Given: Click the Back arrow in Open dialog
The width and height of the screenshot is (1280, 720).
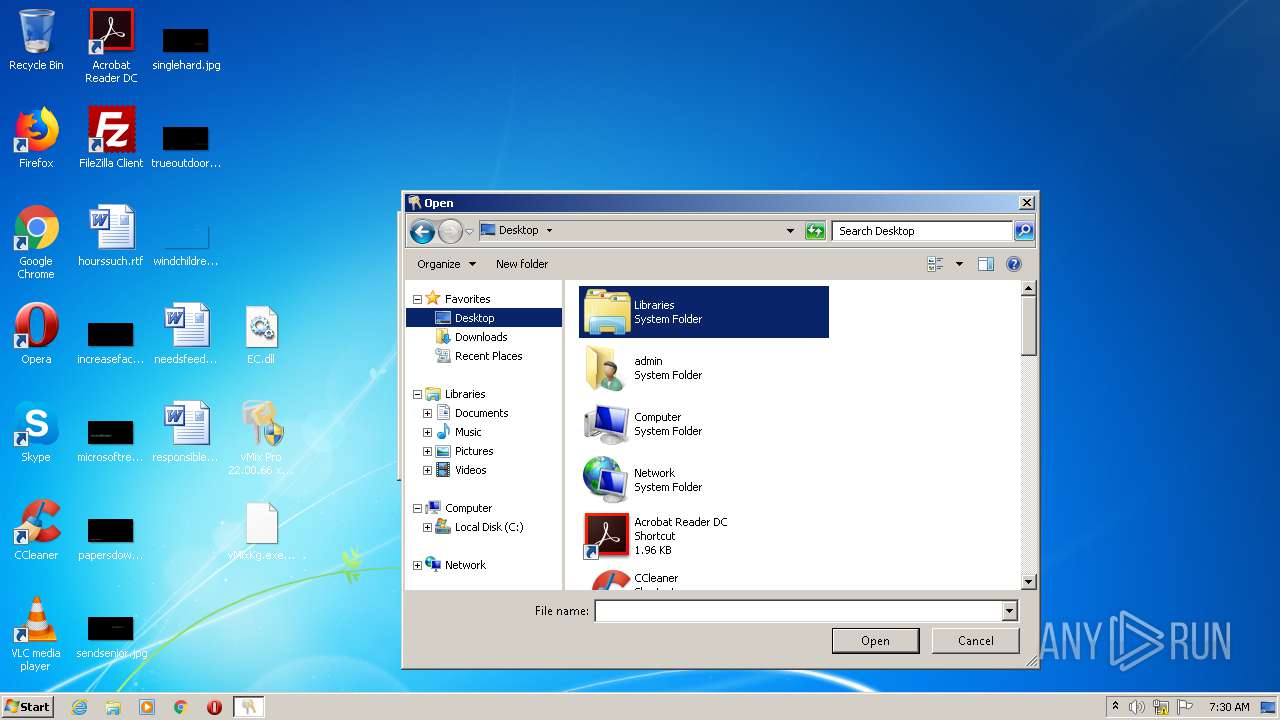Looking at the screenshot, I should point(422,232).
